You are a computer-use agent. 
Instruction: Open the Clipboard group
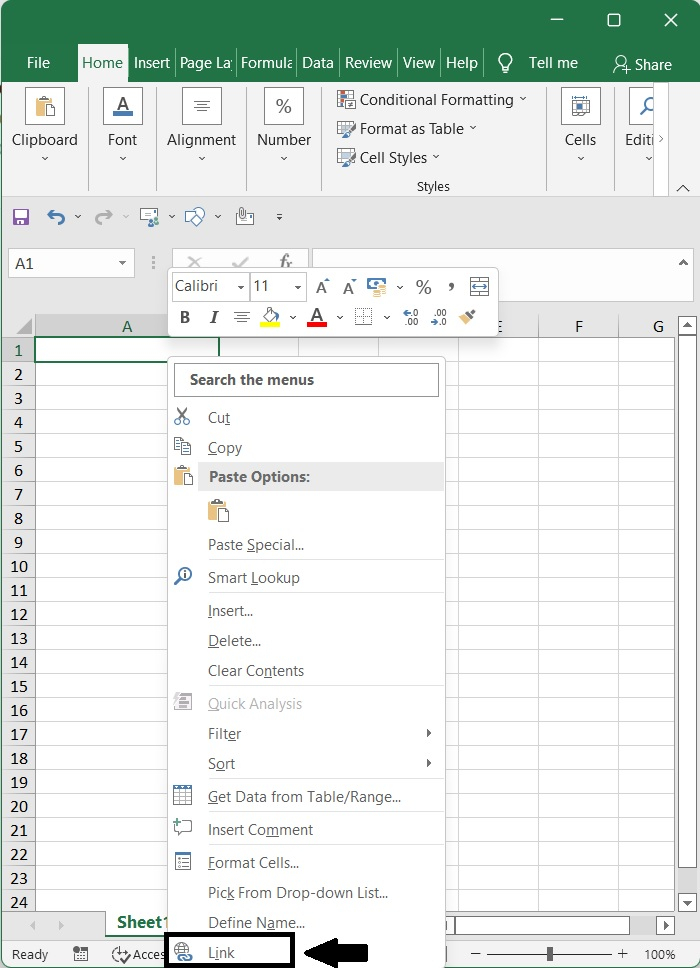pos(44,125)
